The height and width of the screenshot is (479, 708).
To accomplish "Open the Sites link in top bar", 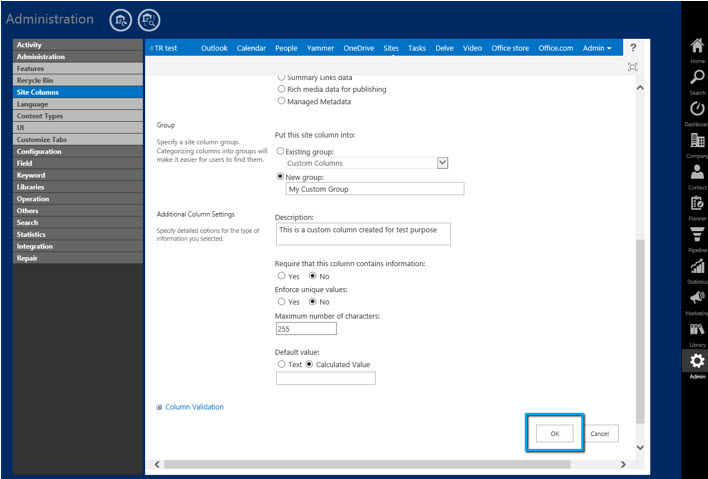I will tap(391, 48).
